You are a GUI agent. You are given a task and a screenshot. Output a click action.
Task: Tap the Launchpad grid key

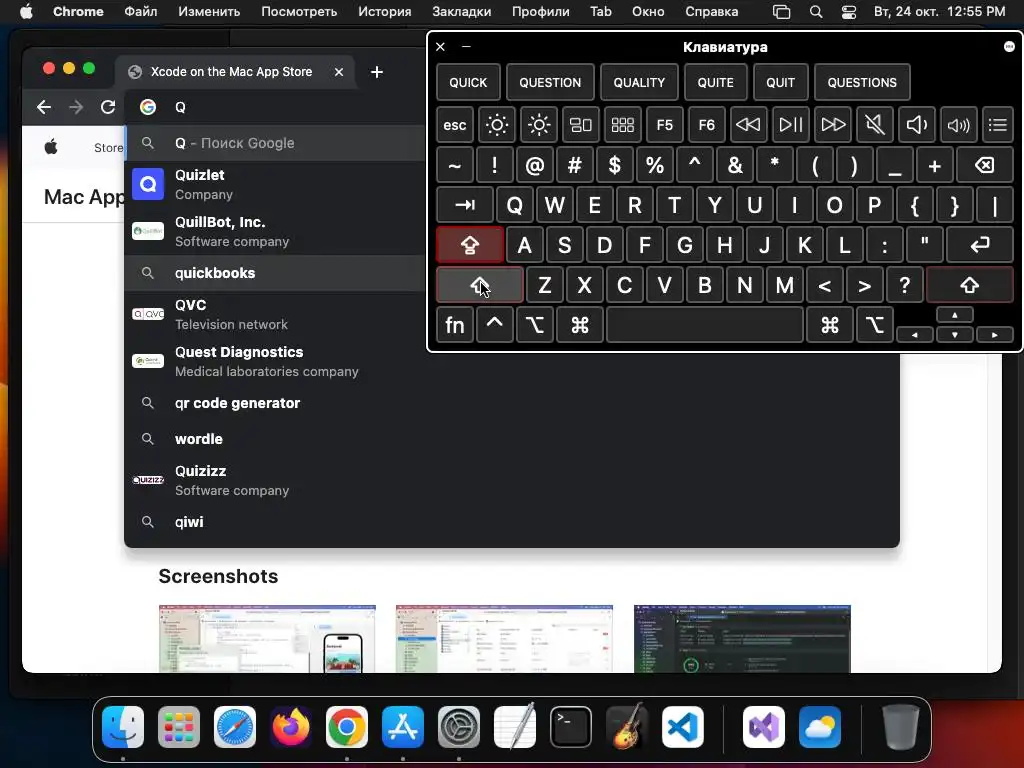[622, 125]
